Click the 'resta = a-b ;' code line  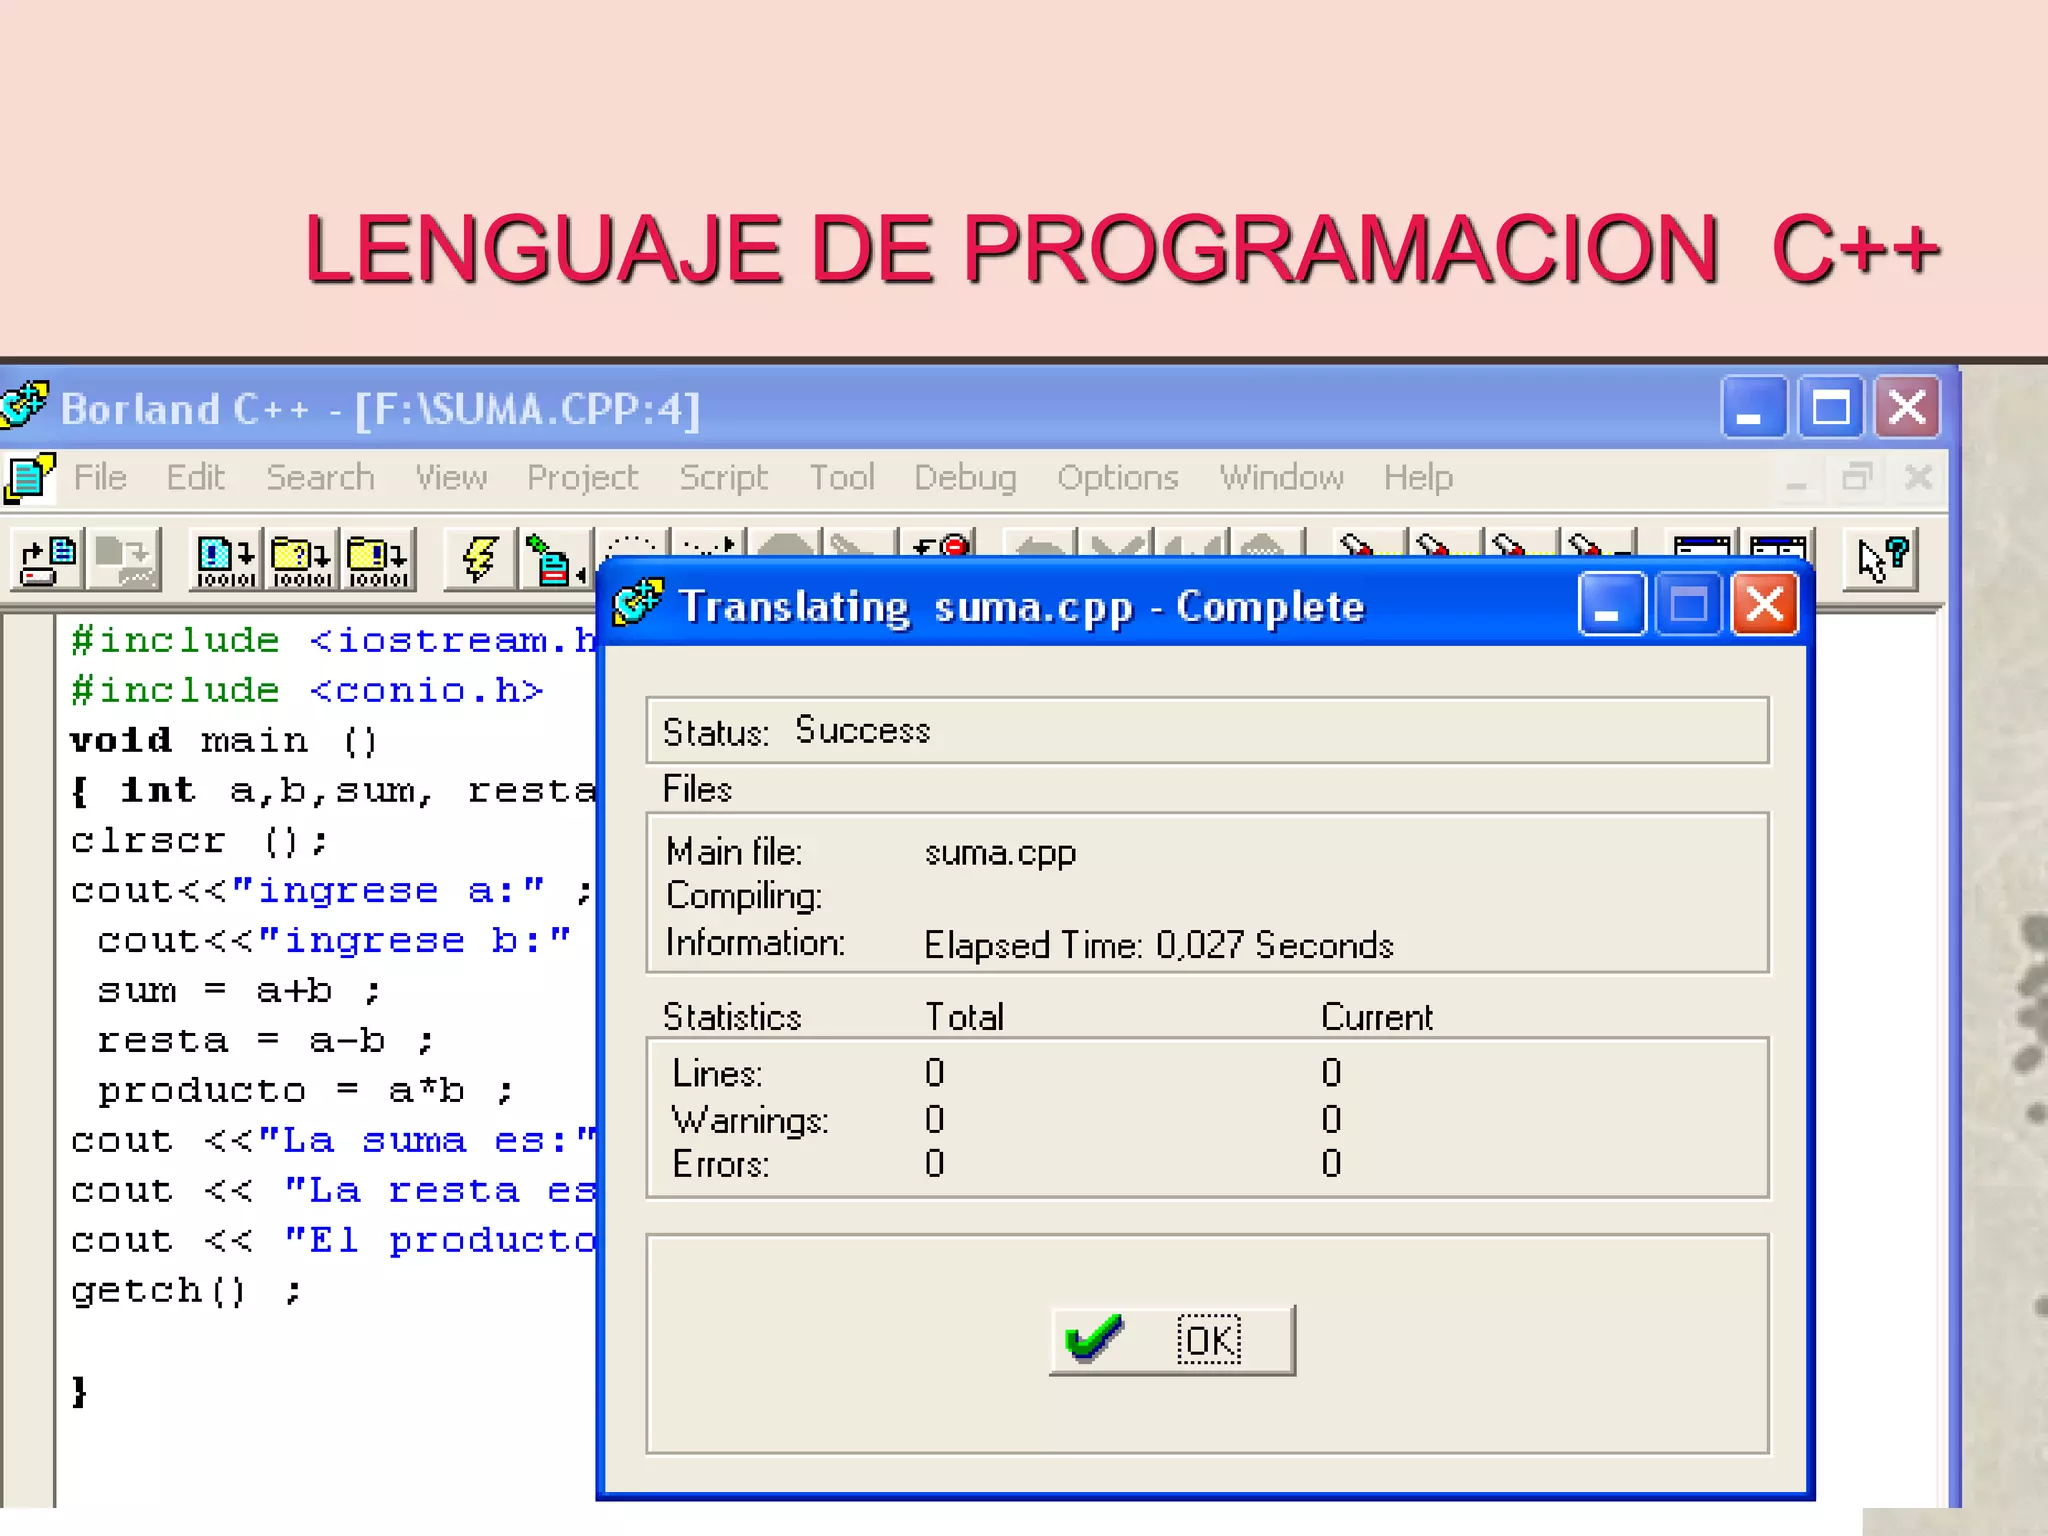coord(265,1041)
